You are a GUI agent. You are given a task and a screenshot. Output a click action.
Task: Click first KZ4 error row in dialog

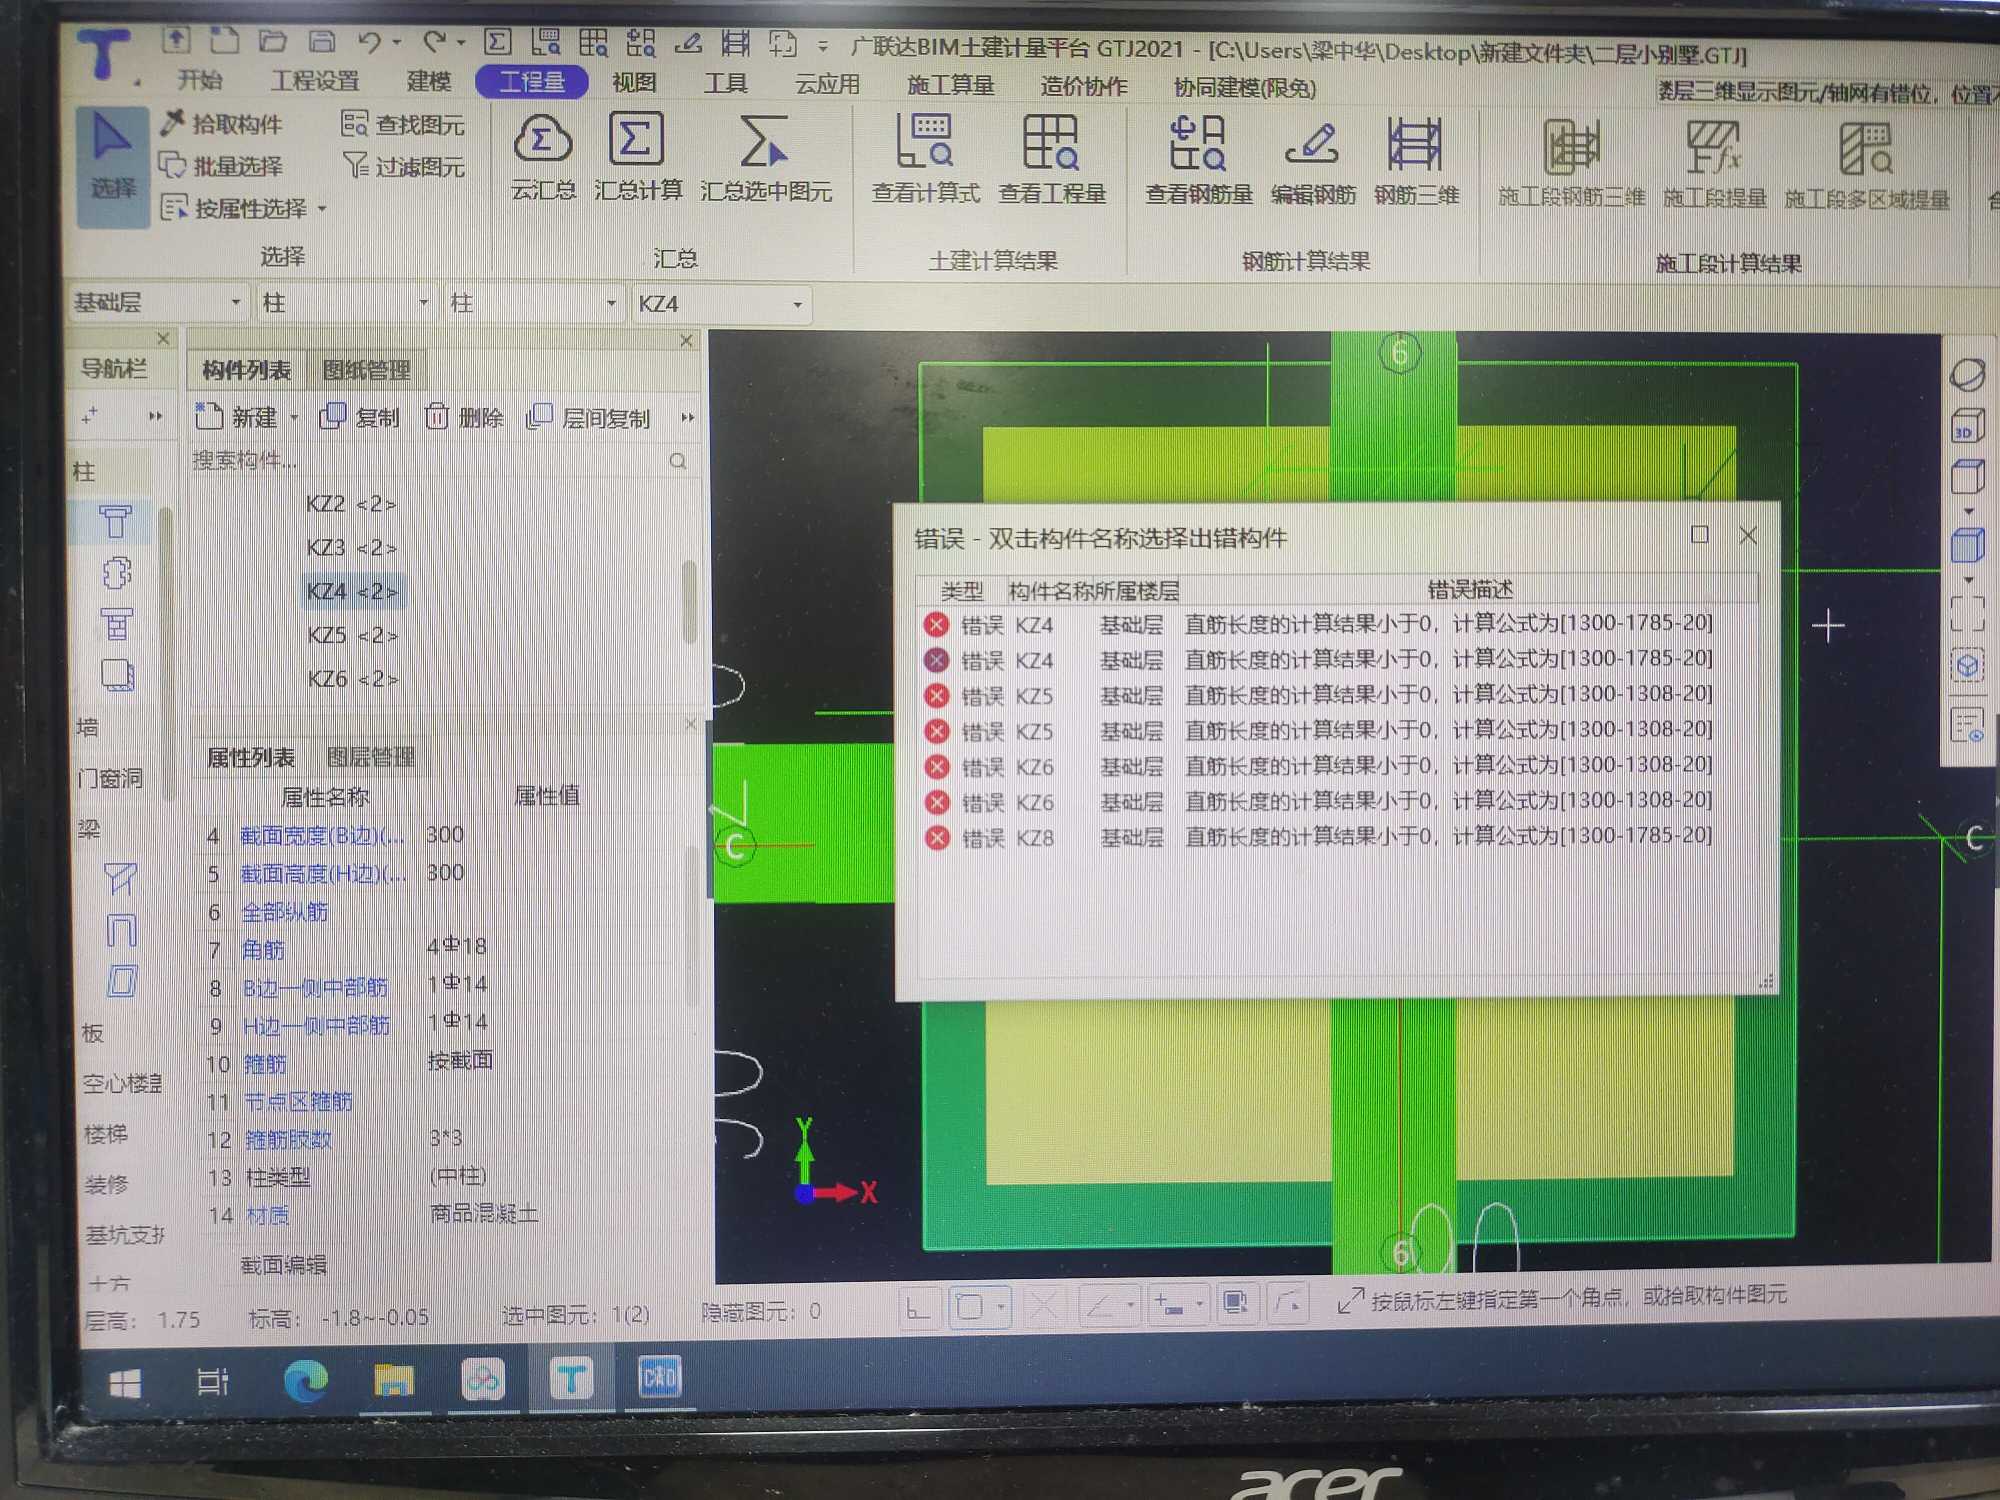tap(1318, 624)
